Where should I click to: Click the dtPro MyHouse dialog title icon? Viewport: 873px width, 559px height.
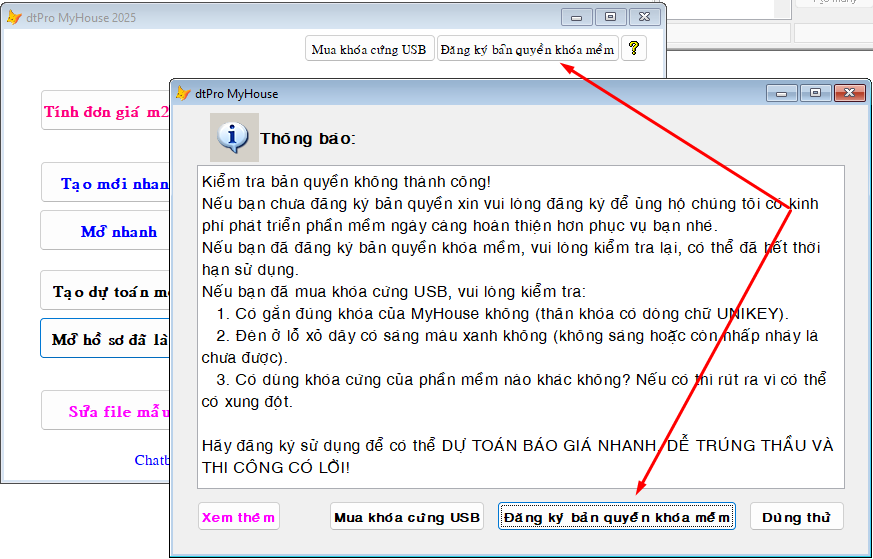click(183, 93)
